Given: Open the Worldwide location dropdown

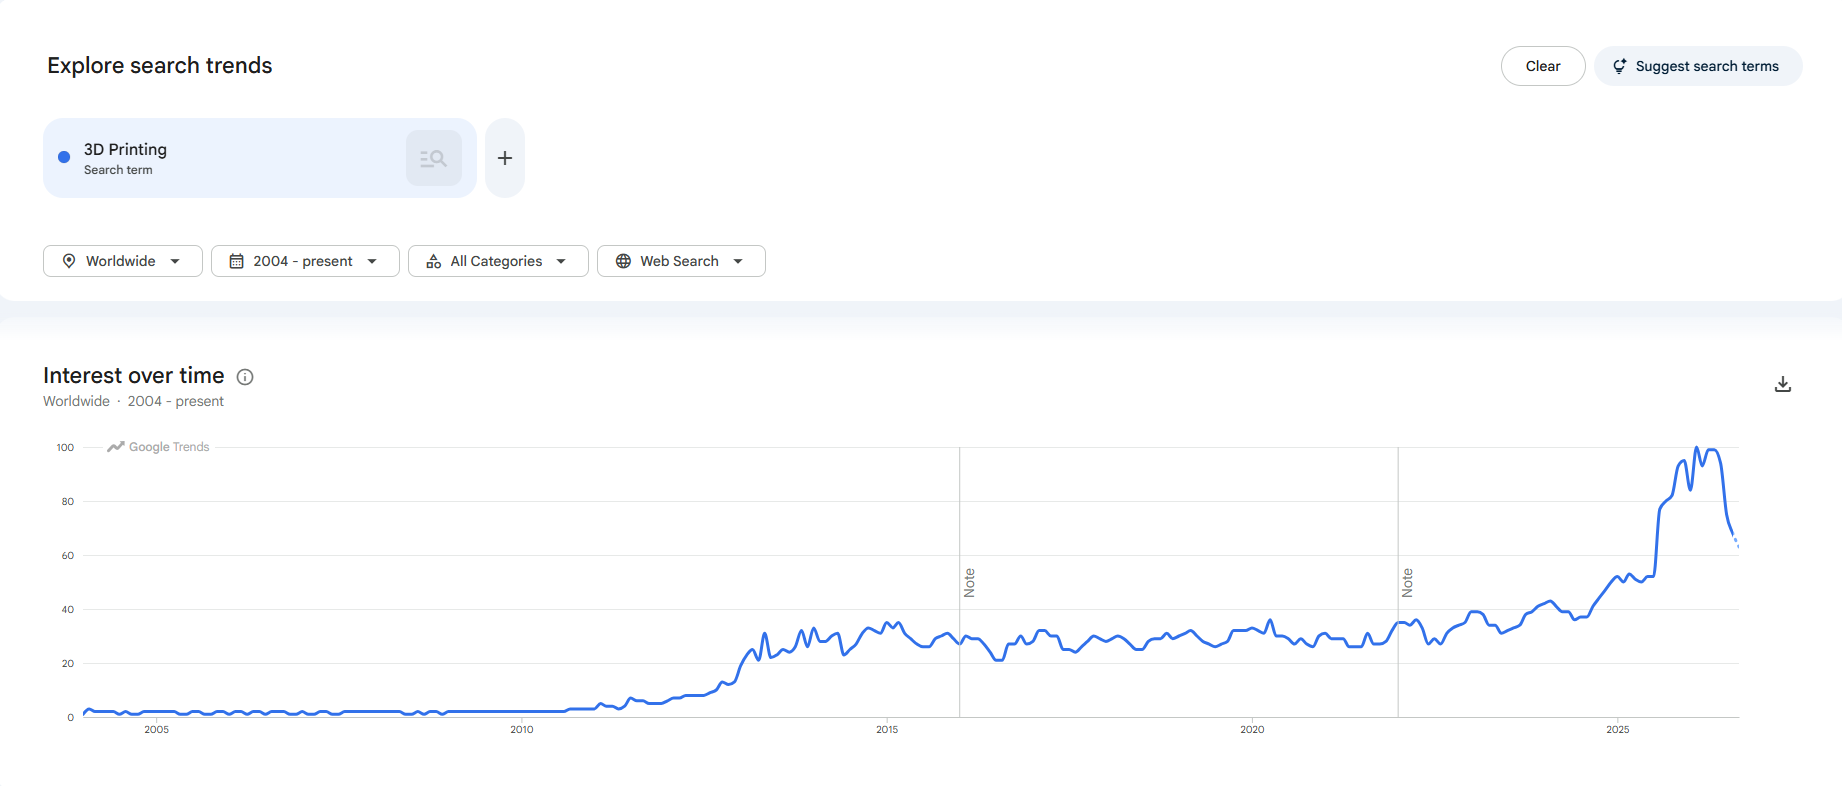Looking at the screenshot, I should [123, 261].
